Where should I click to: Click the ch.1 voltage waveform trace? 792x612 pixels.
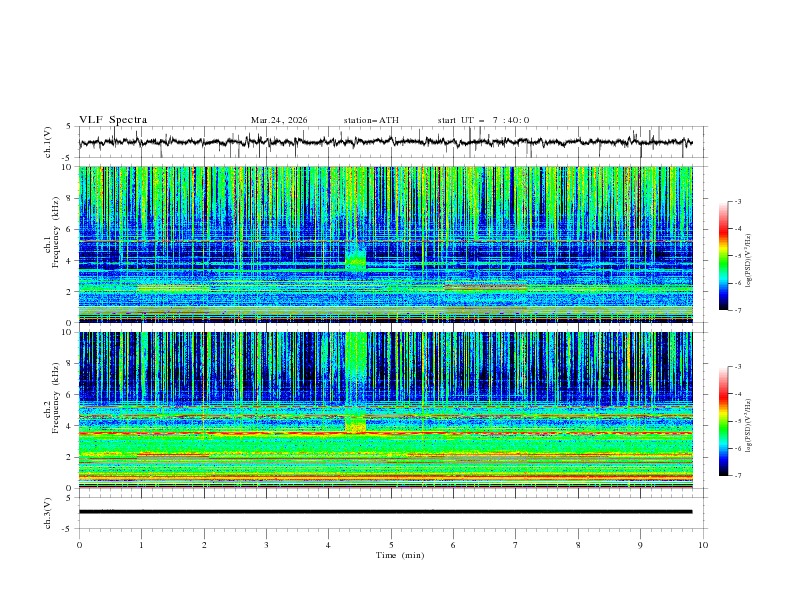tap(385, 142)
